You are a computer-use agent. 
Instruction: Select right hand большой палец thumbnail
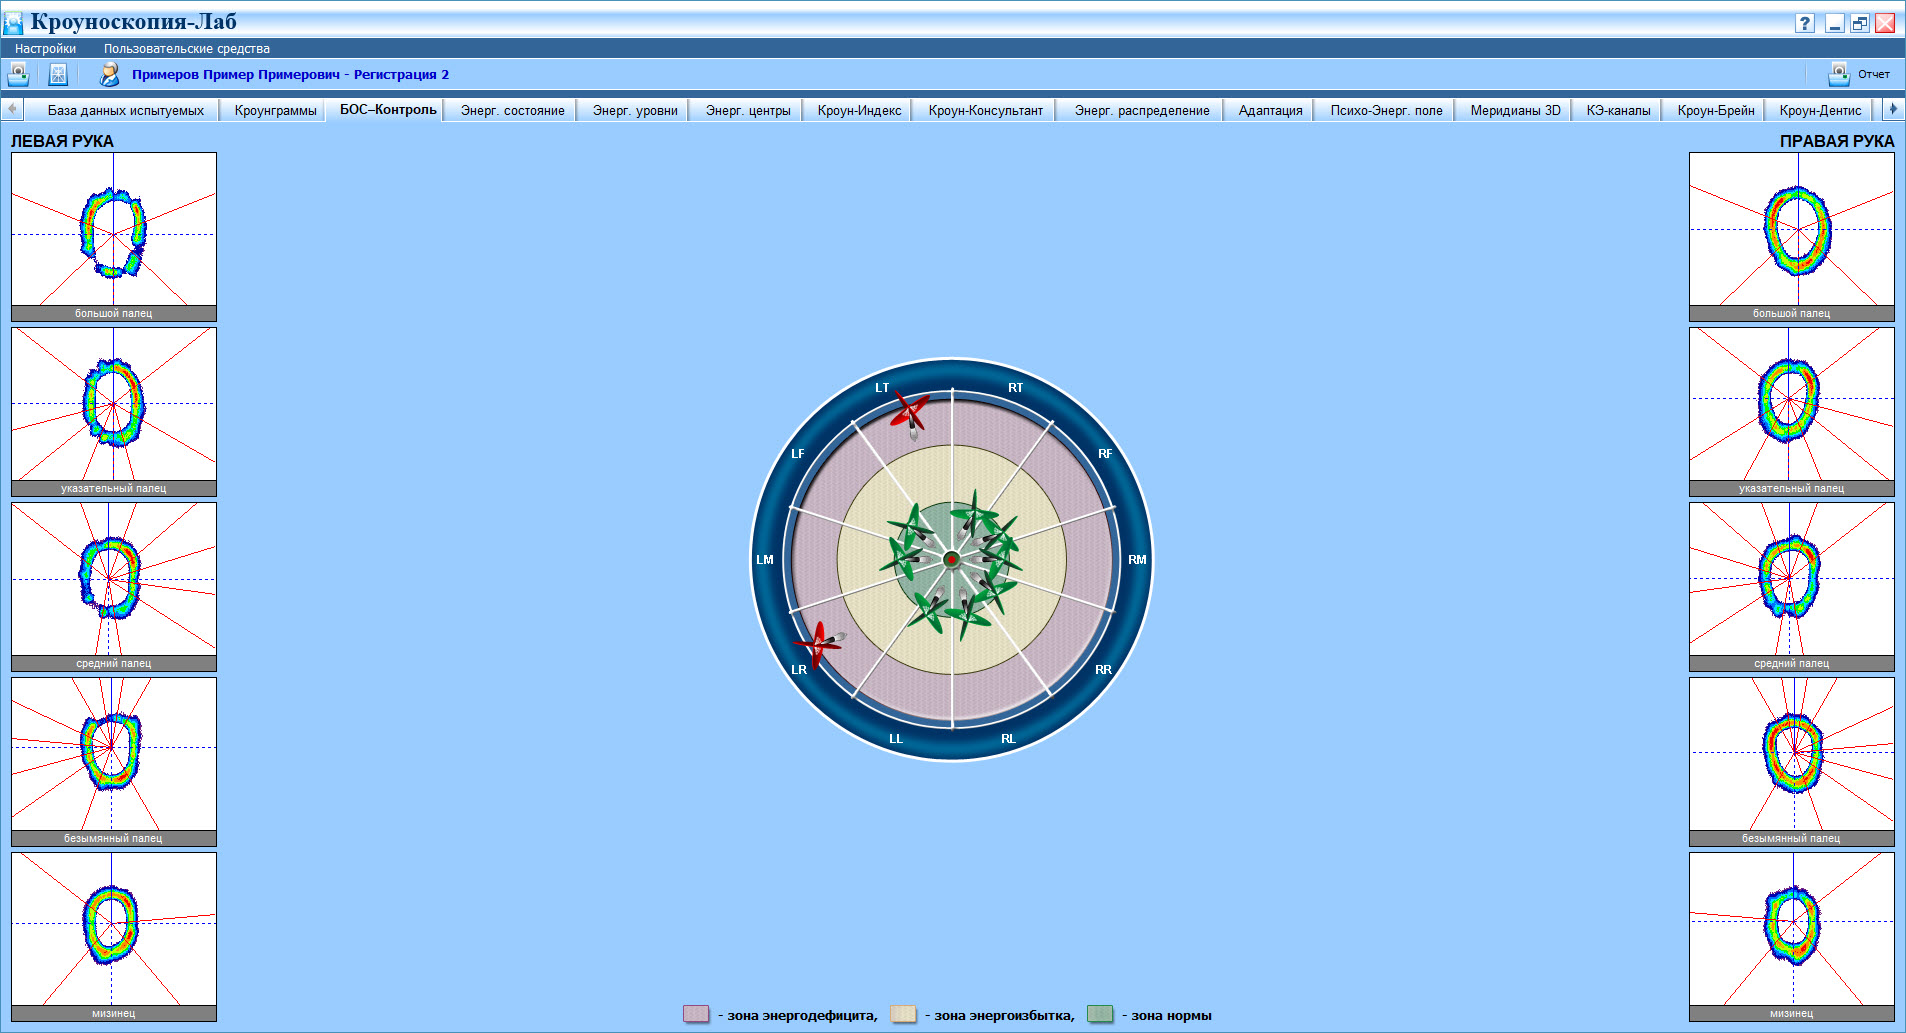(1792, 237)
